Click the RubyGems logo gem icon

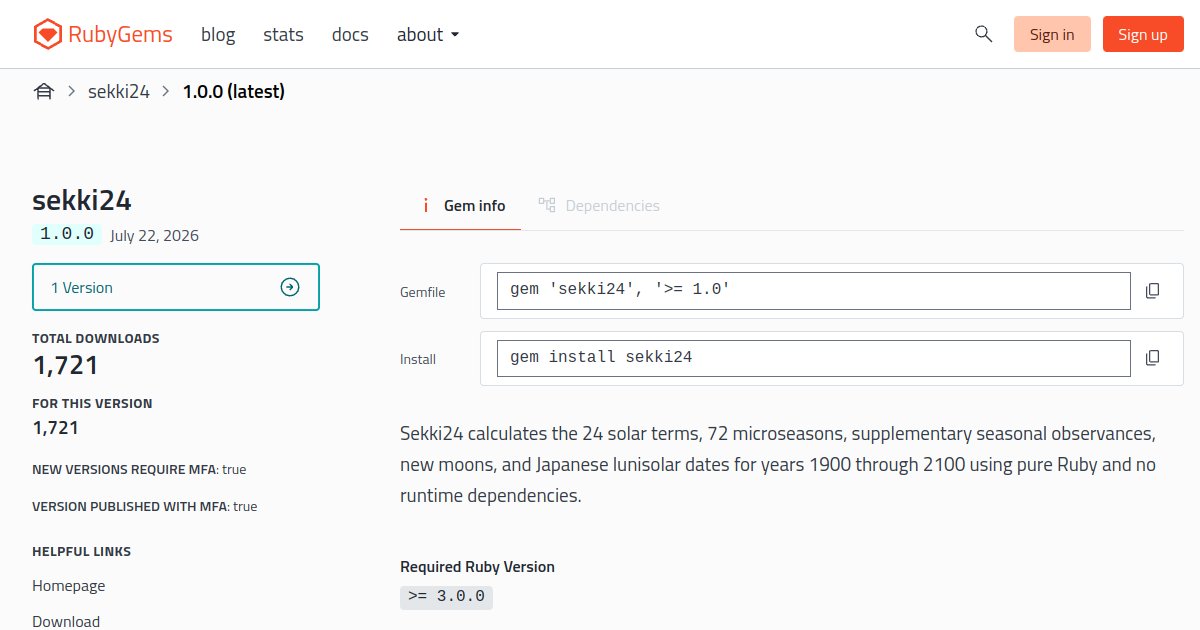point(47,35)
